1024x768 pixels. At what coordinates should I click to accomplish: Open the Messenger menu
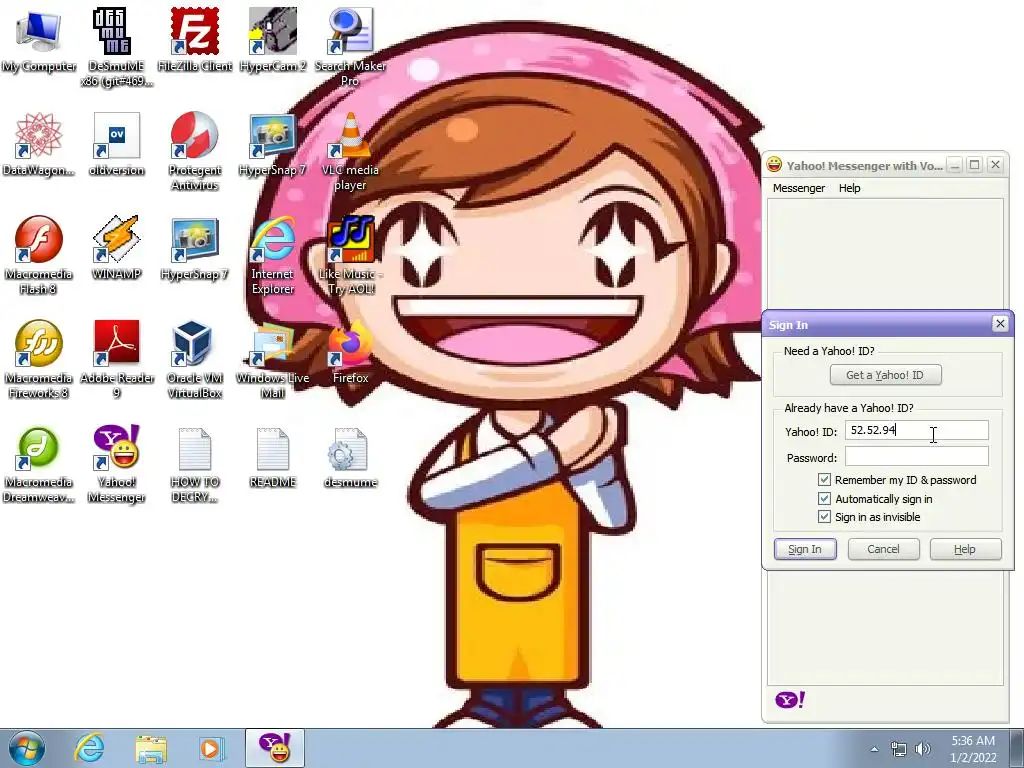(x=798, y=188)
